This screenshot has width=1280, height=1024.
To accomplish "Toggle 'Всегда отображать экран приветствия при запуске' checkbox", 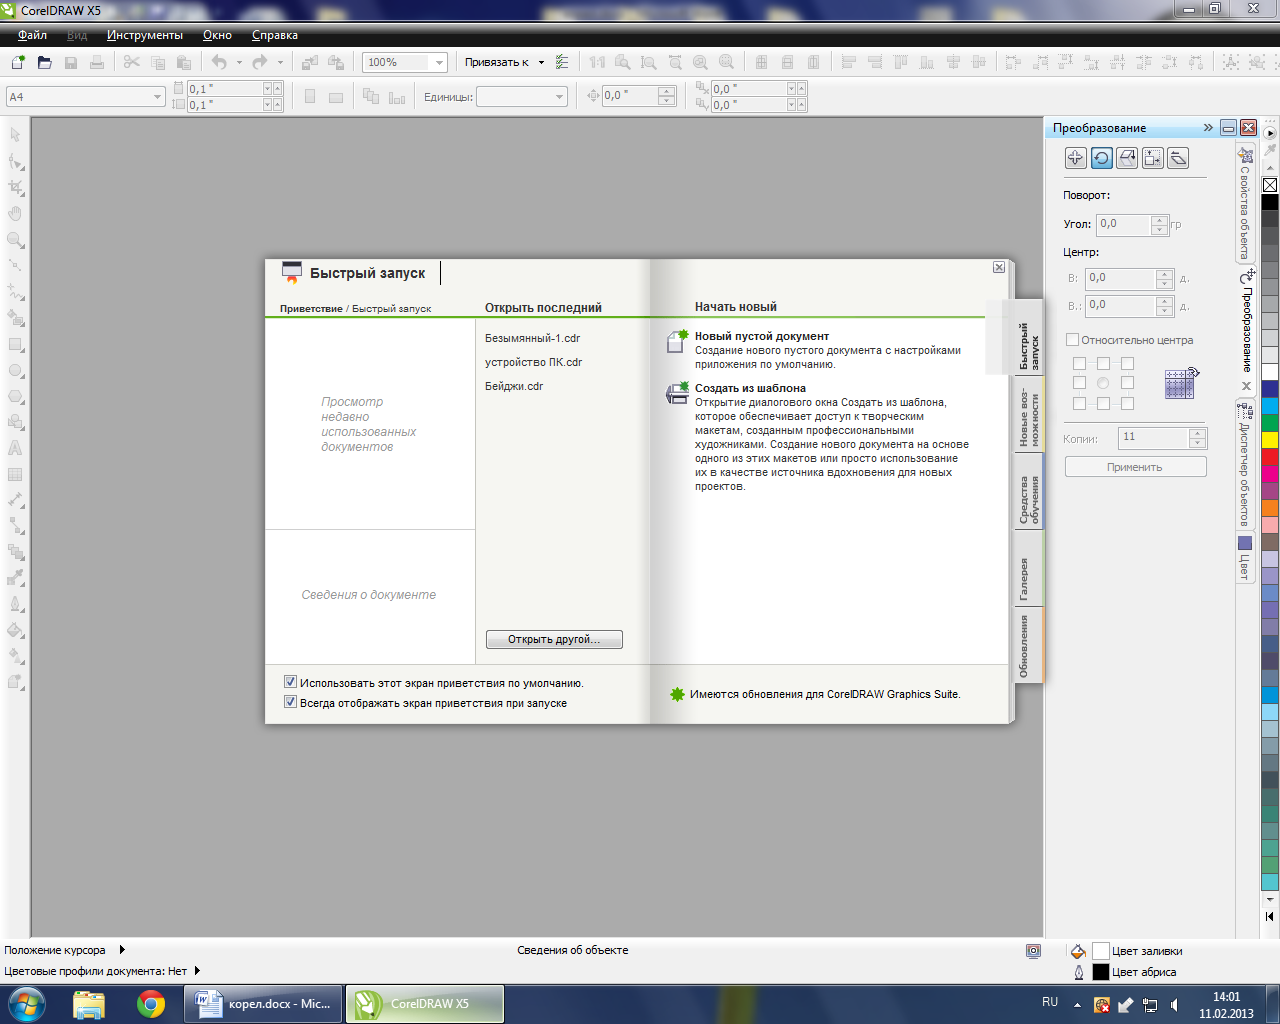I will pos(290,703).
